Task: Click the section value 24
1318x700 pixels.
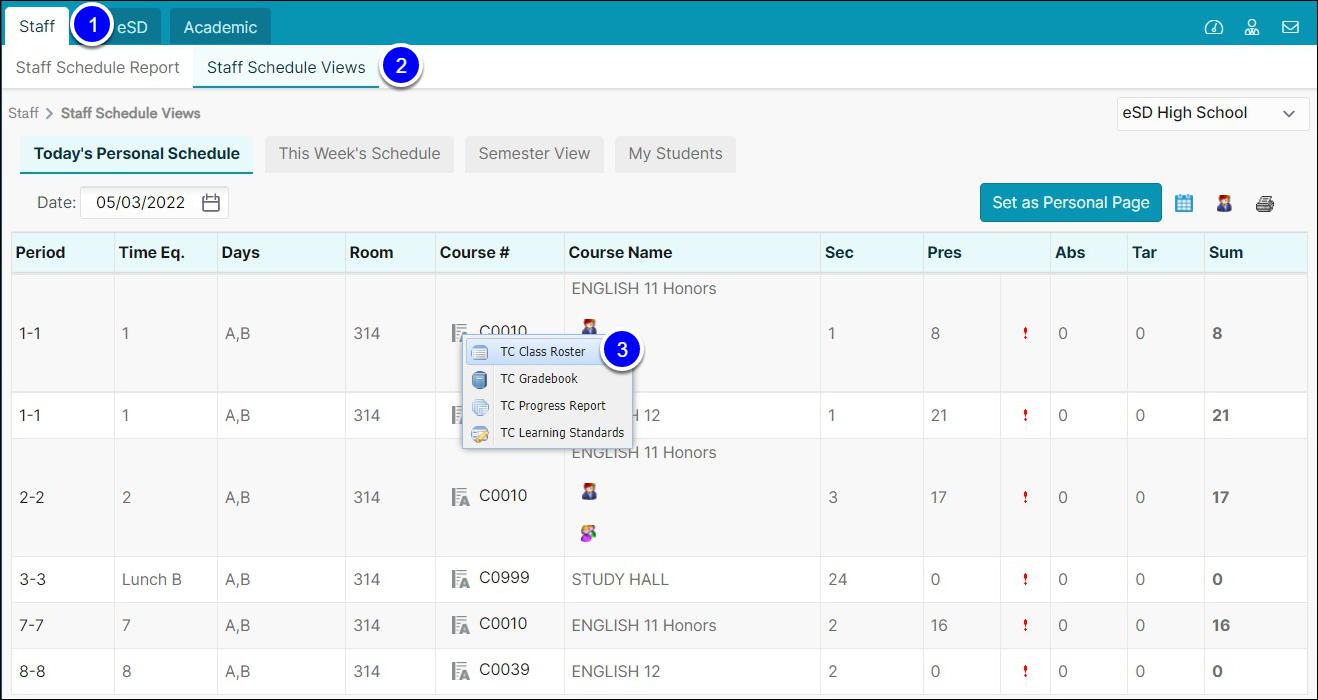Action: point(837,579)
